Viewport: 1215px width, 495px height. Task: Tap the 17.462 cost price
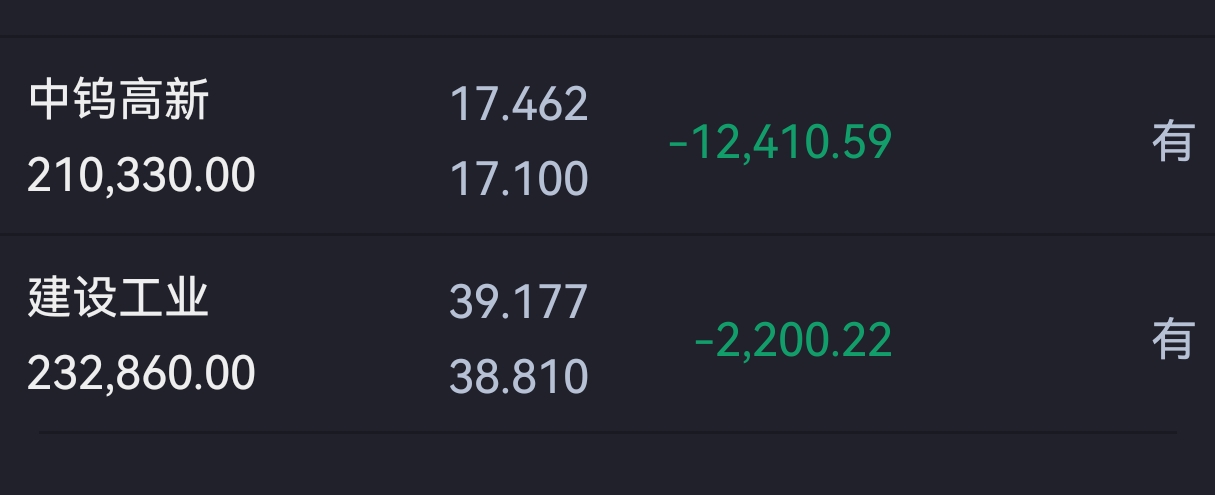pyautogui.click(x=519, y=104)
